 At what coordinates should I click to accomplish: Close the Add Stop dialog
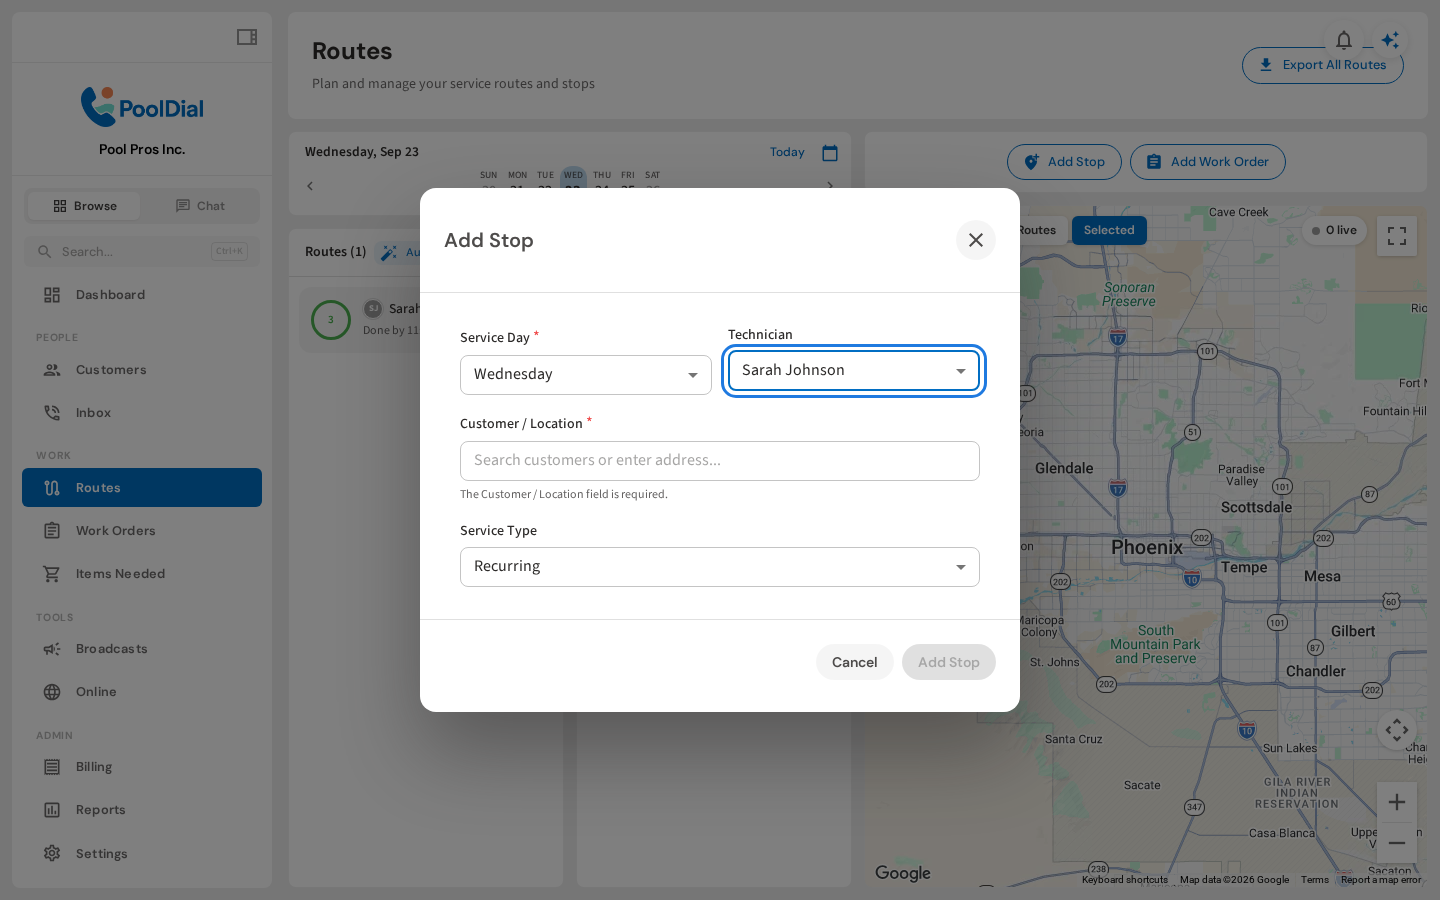coord(976,240)
